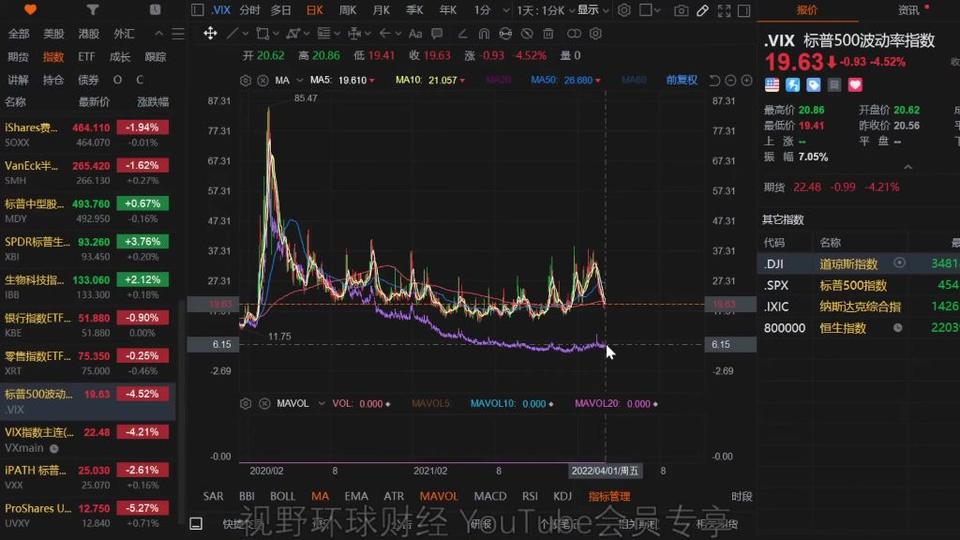Image resolution: width=960 pixels, height=540 pixels.
Task: Select the 指数 index category tab
Action: (x=53, y=57)
